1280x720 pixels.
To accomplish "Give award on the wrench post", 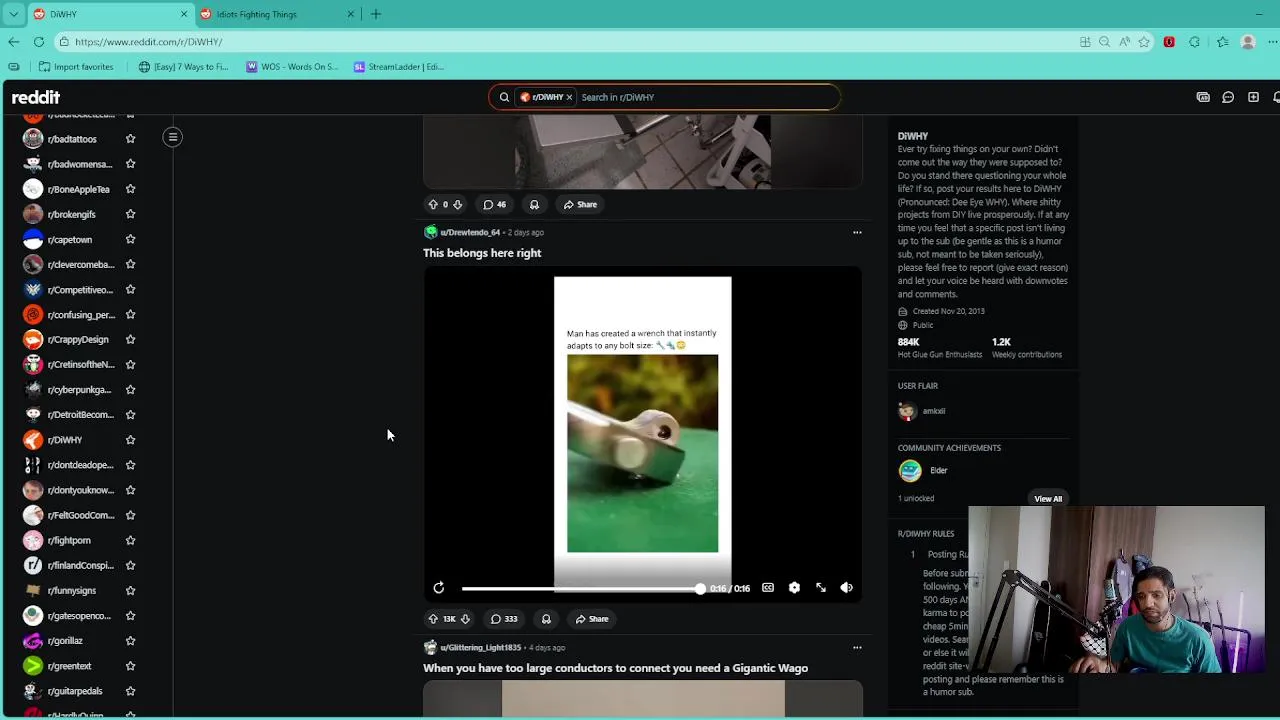I will coord(546,619).
